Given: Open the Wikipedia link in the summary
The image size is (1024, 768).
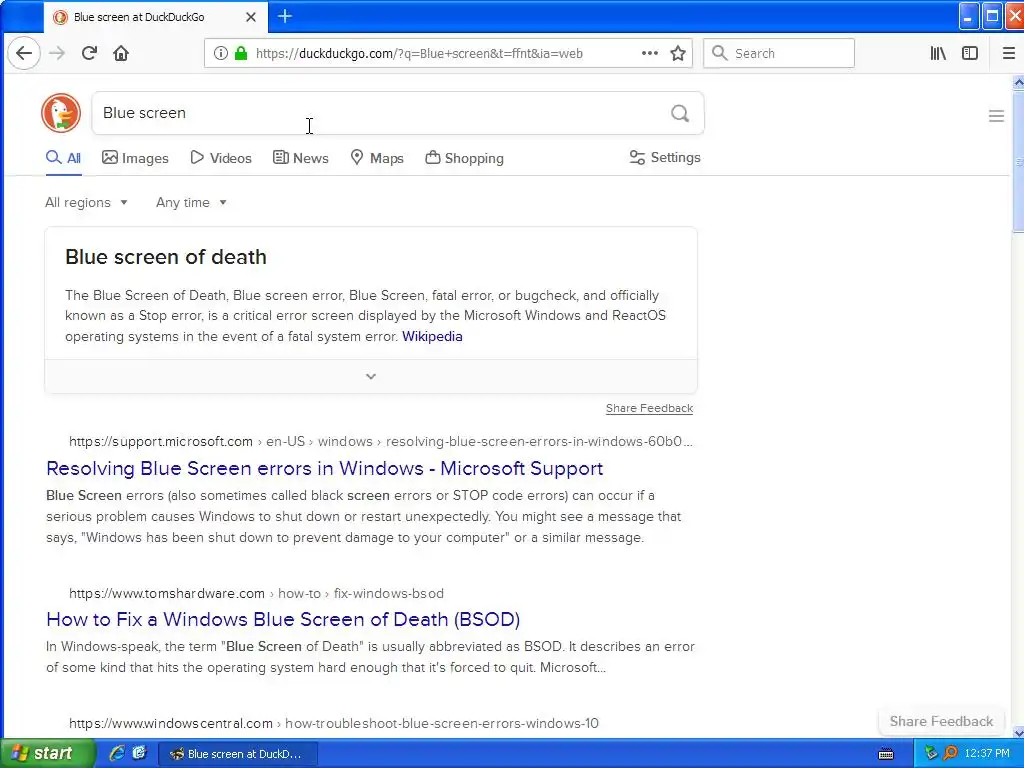Looking at the screenshot, I should point(432,336).
